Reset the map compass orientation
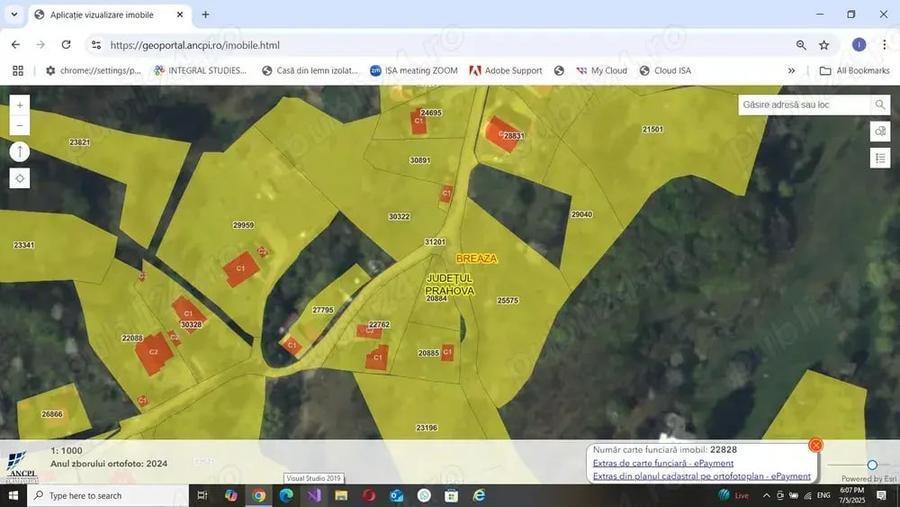This screenshot has width=900, height=507. click(x=20, y=152)
